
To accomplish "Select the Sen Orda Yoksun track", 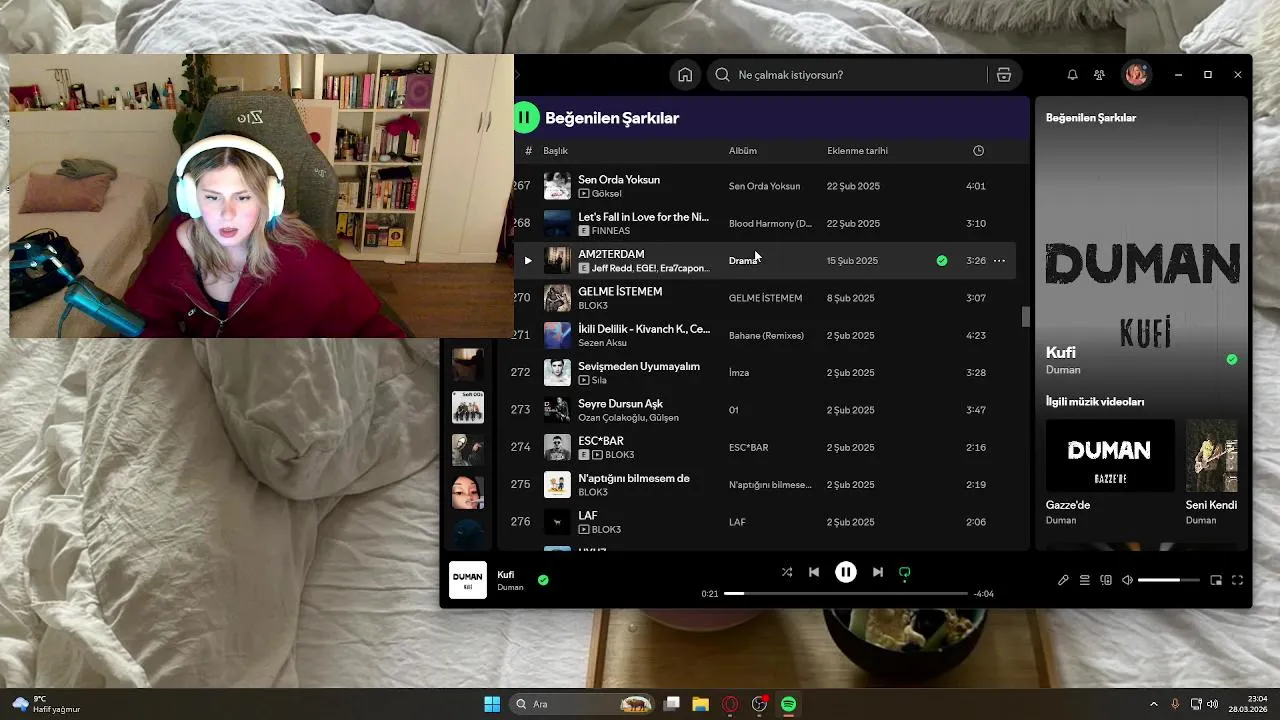I will tap(619, 180).
